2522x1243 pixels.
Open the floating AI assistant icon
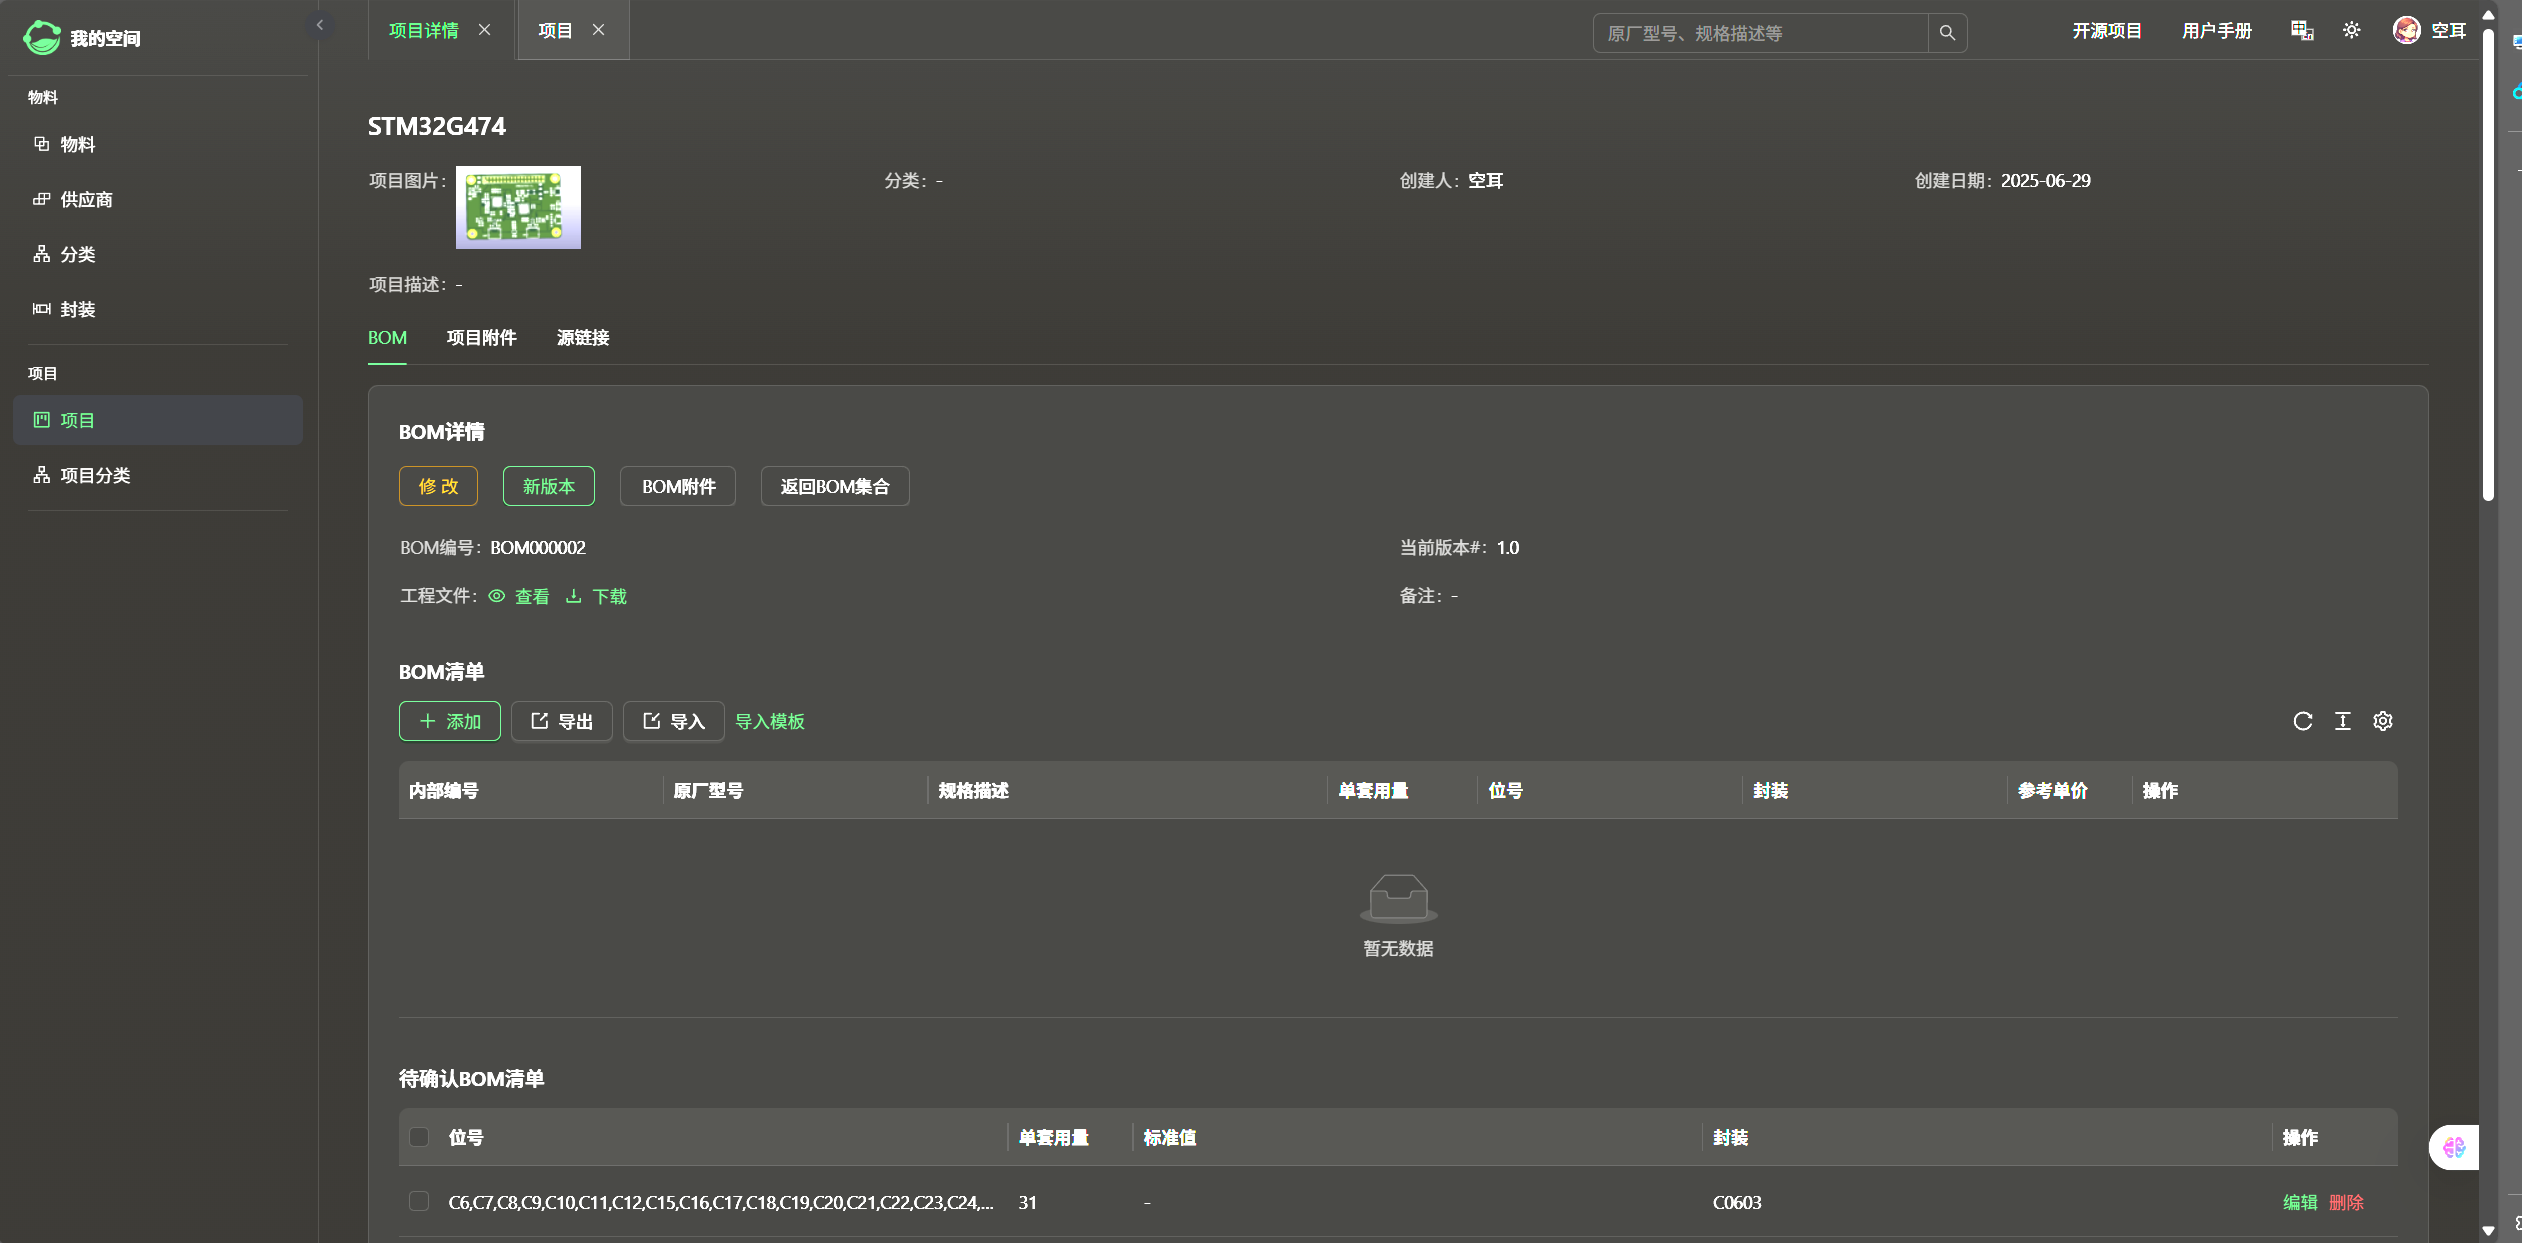tap(2454, 1147)
